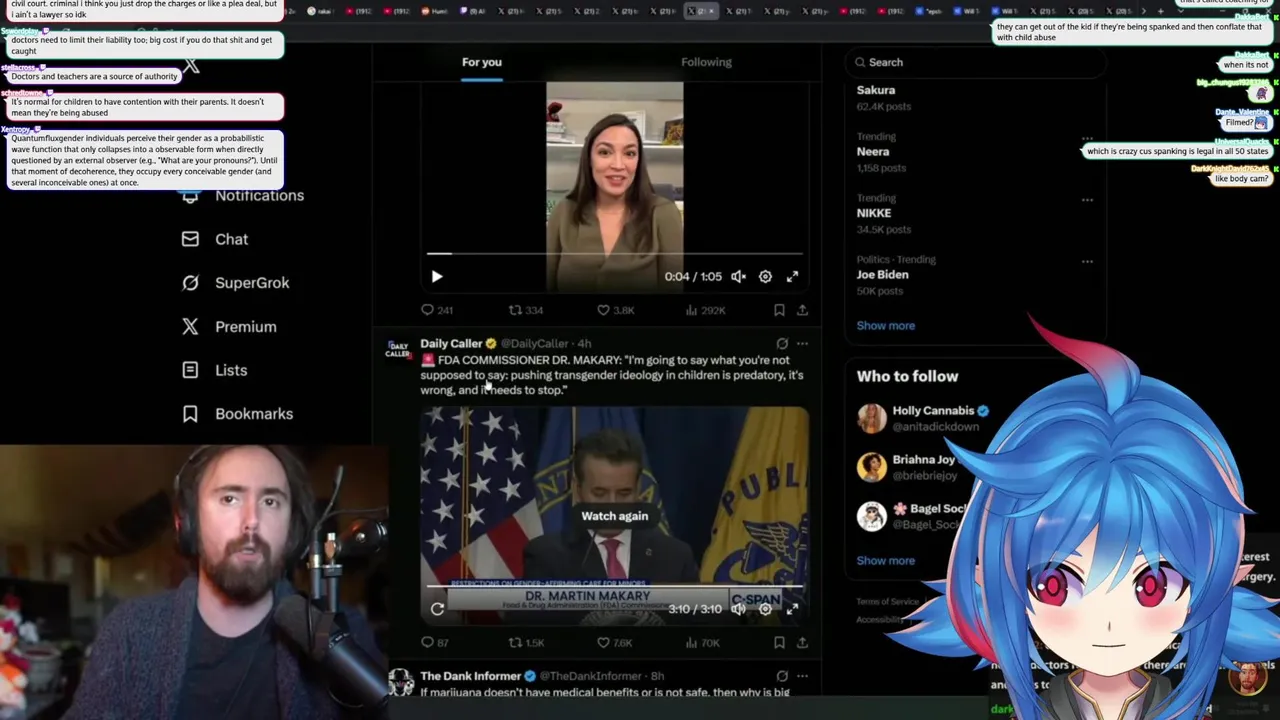Open the Daily Caller profile name
Viewport: 1280px width, 720px height.
coord(451,343)
